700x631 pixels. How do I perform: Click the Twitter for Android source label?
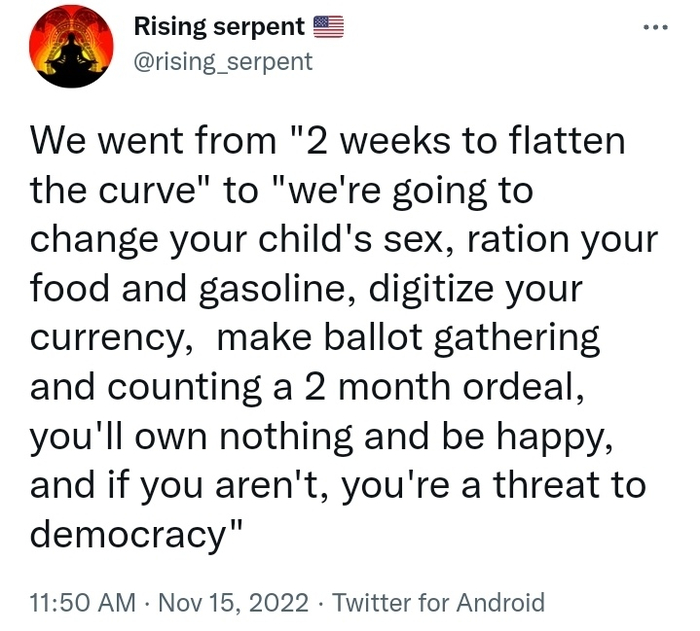pos(438,603)
